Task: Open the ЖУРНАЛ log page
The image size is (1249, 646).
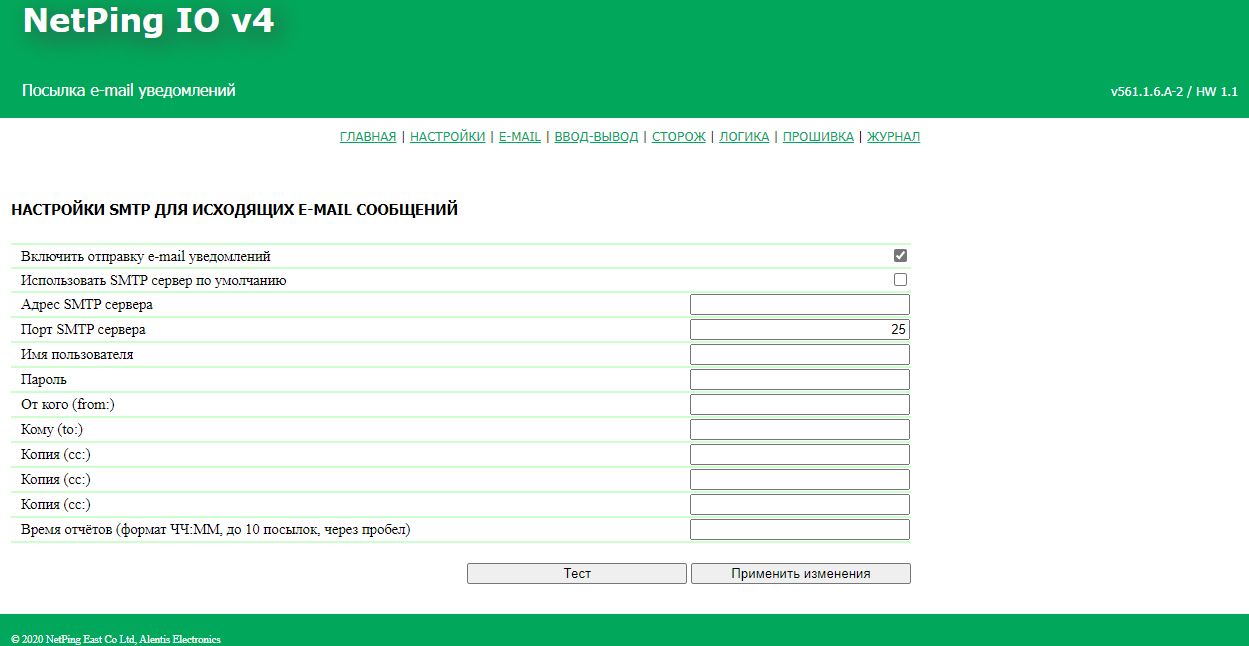Action: [x=893, y=137]
